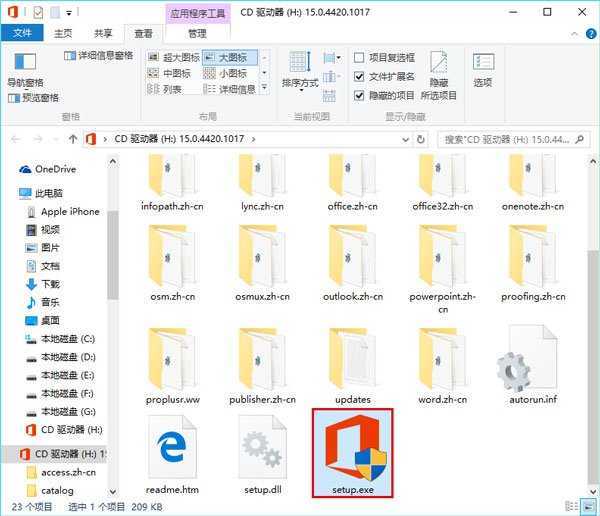600x516 pixels.
Task: Choose large icons (大图标) layout
Action: coord(230,57)
